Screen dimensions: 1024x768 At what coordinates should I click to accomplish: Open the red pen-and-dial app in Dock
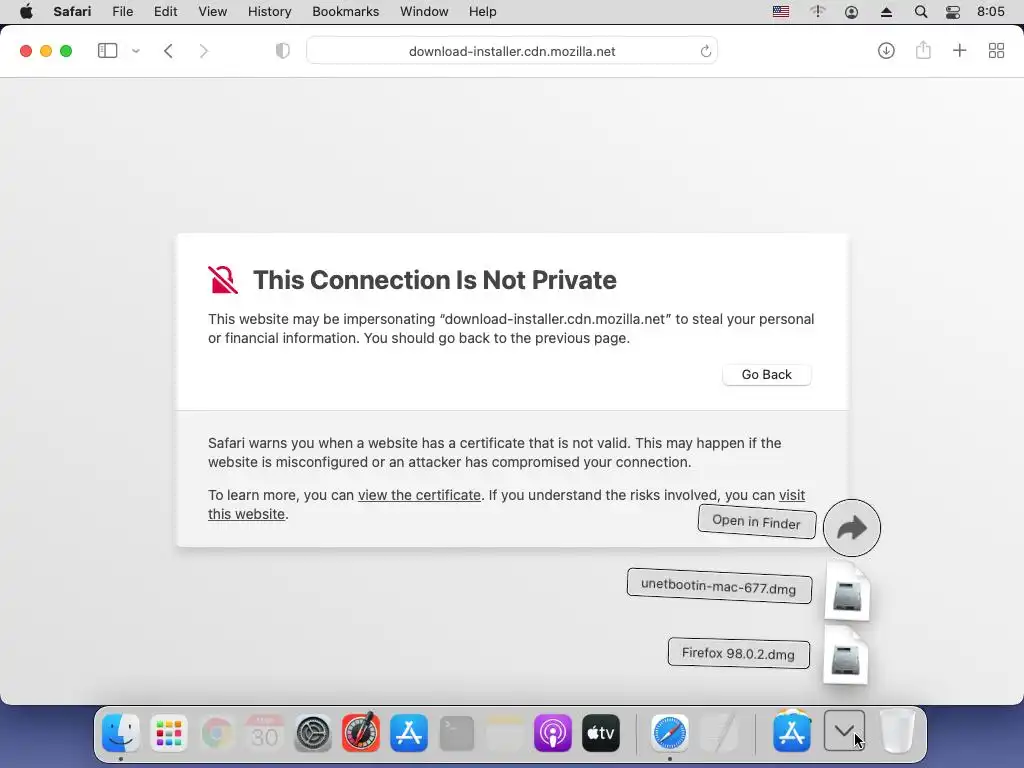(360, 733)
